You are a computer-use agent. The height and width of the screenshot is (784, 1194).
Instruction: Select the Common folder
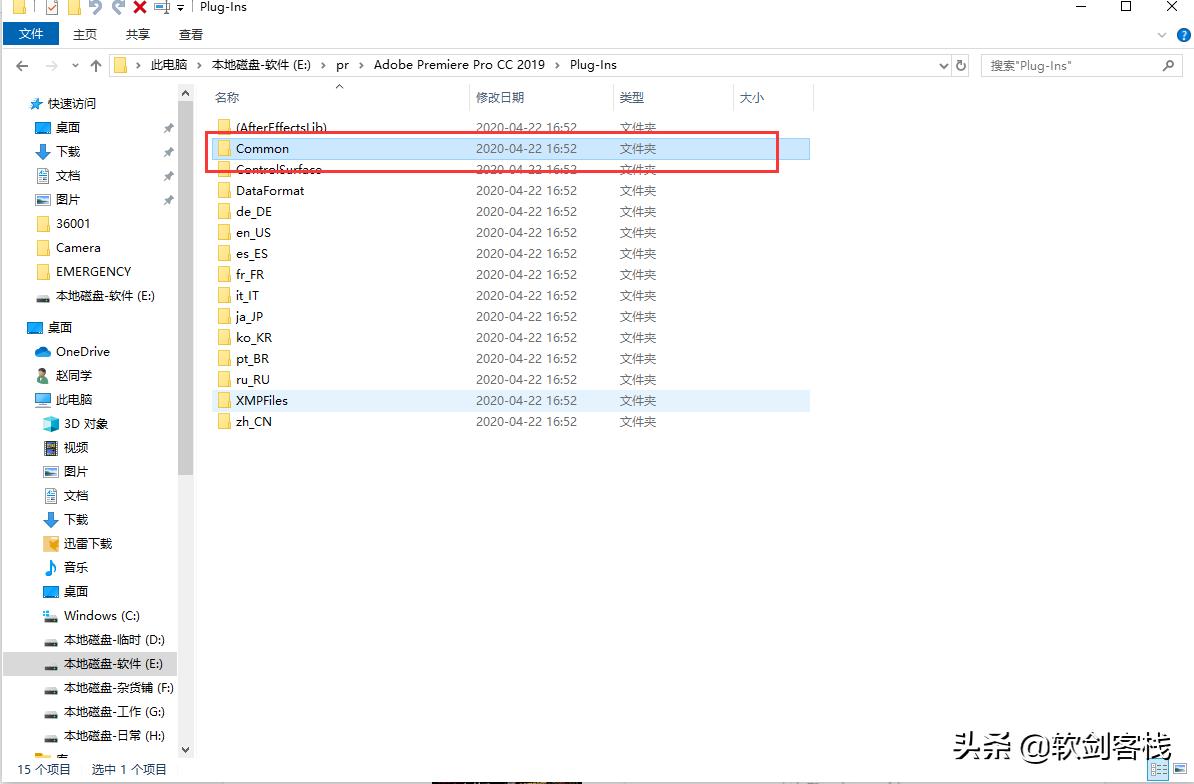click(510, 148)
